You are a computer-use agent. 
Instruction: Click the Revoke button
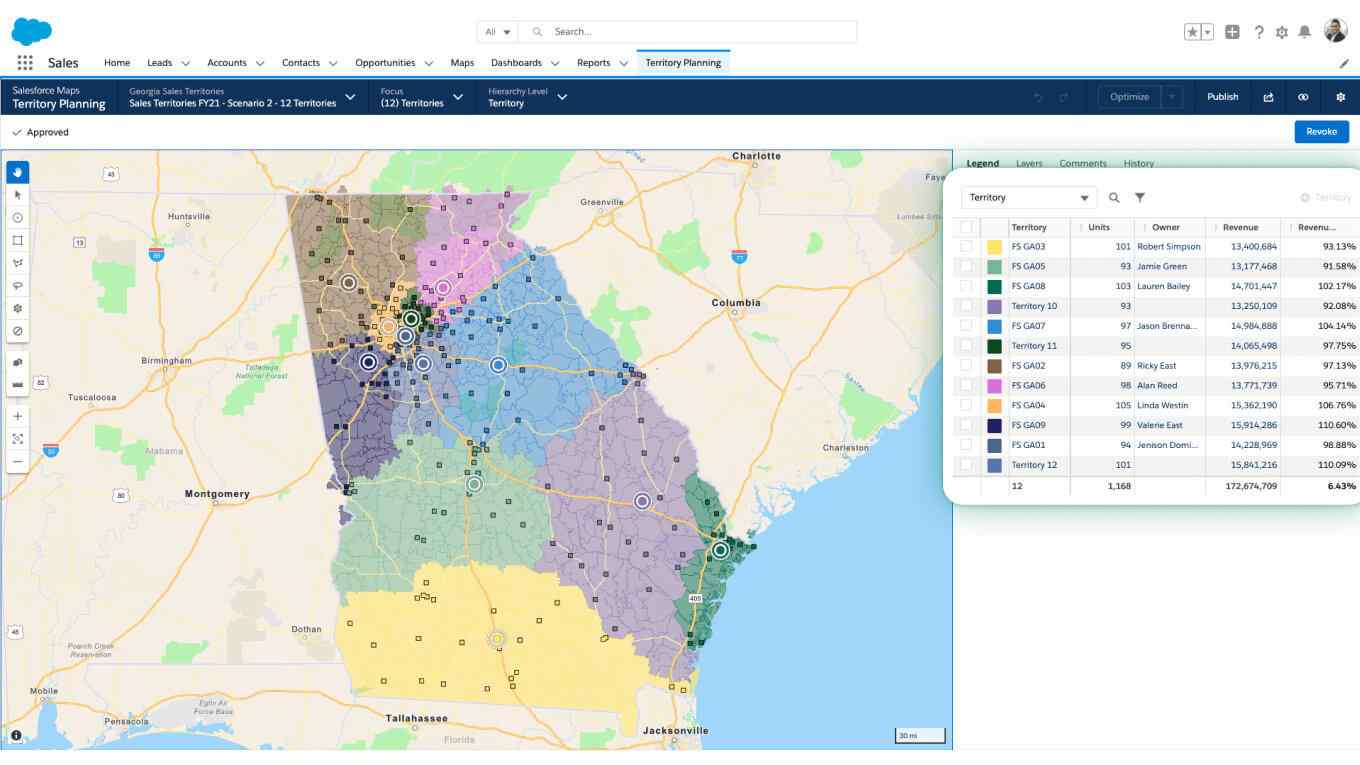1321,132
